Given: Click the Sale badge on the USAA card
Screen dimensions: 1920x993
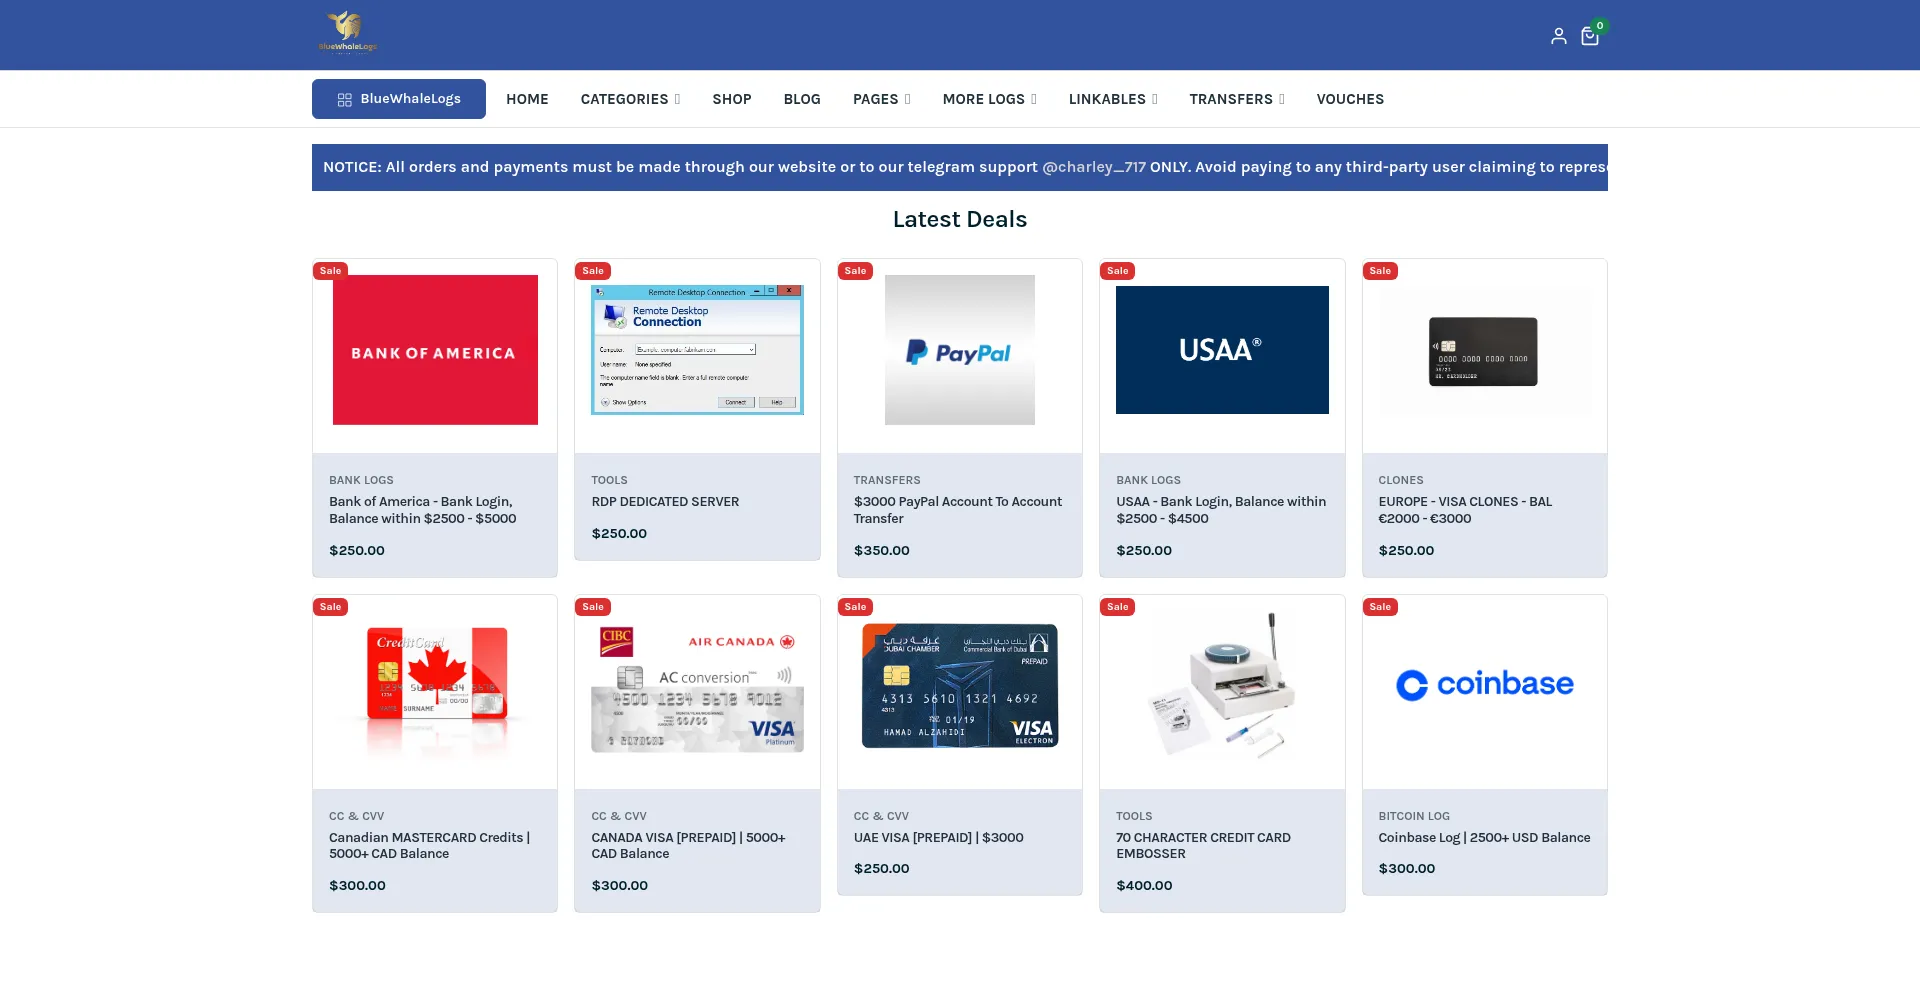Looking at the screenshot, I should [x=1117, y=271].
